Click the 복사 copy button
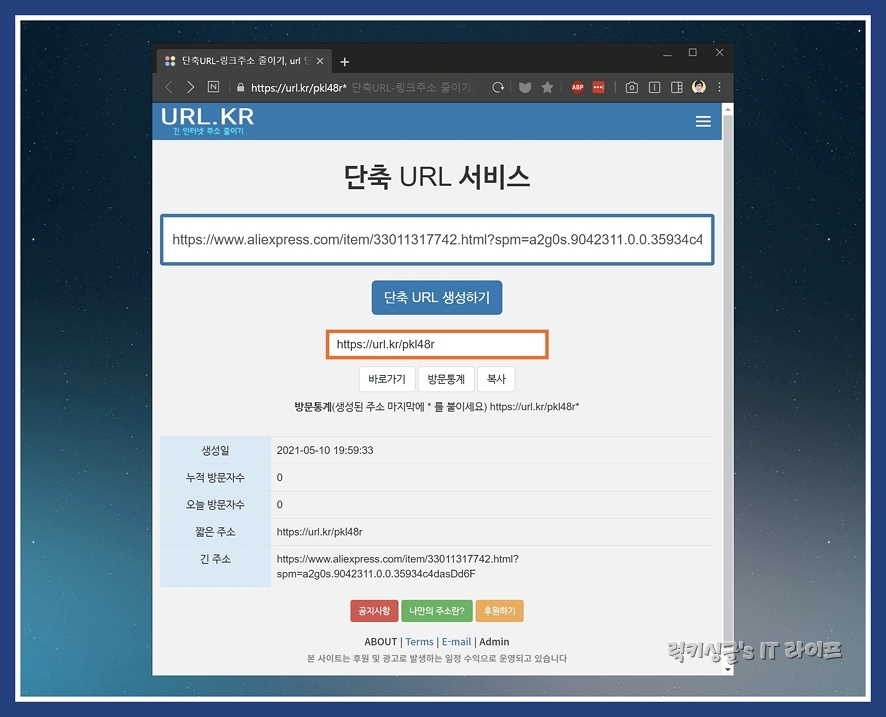 coord(495,378)
